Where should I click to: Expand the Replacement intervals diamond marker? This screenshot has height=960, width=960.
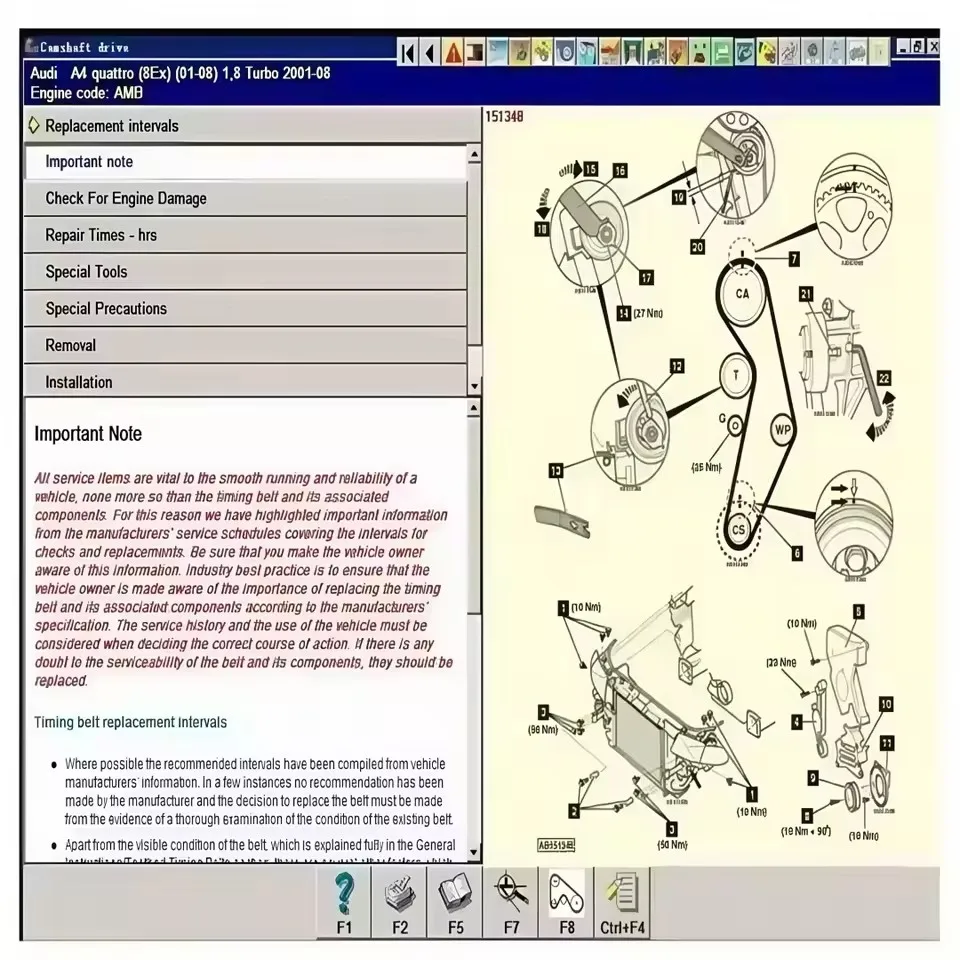click(34, 126)
